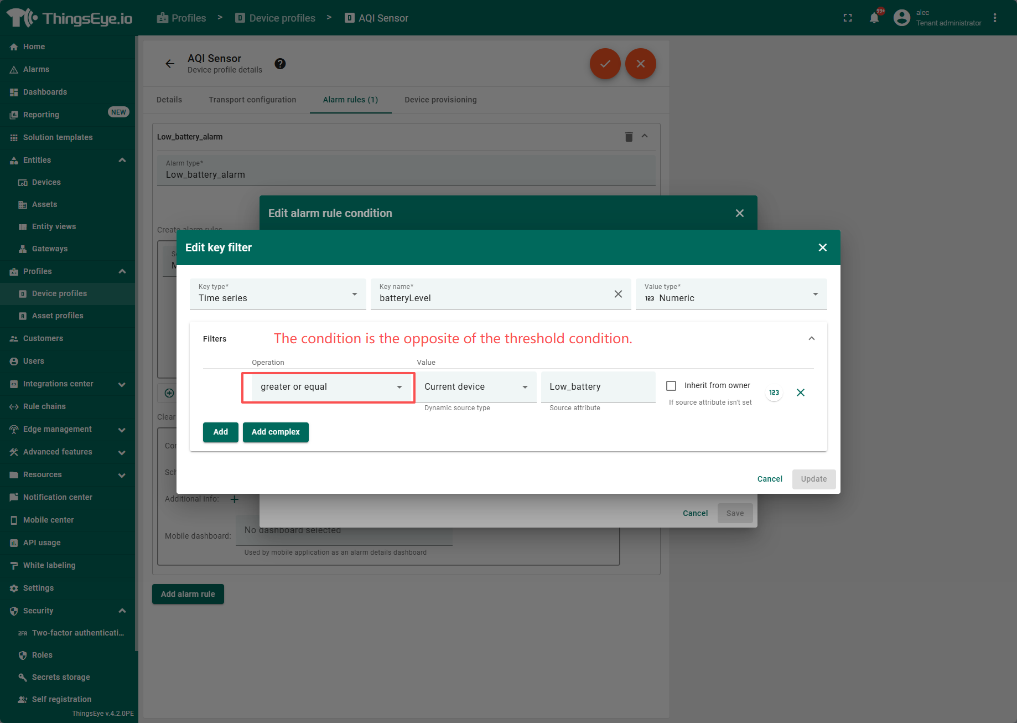Toggle fullscreen mode icon in header
This screenshot has width=1017, height=723.
[x=848, y=18]
